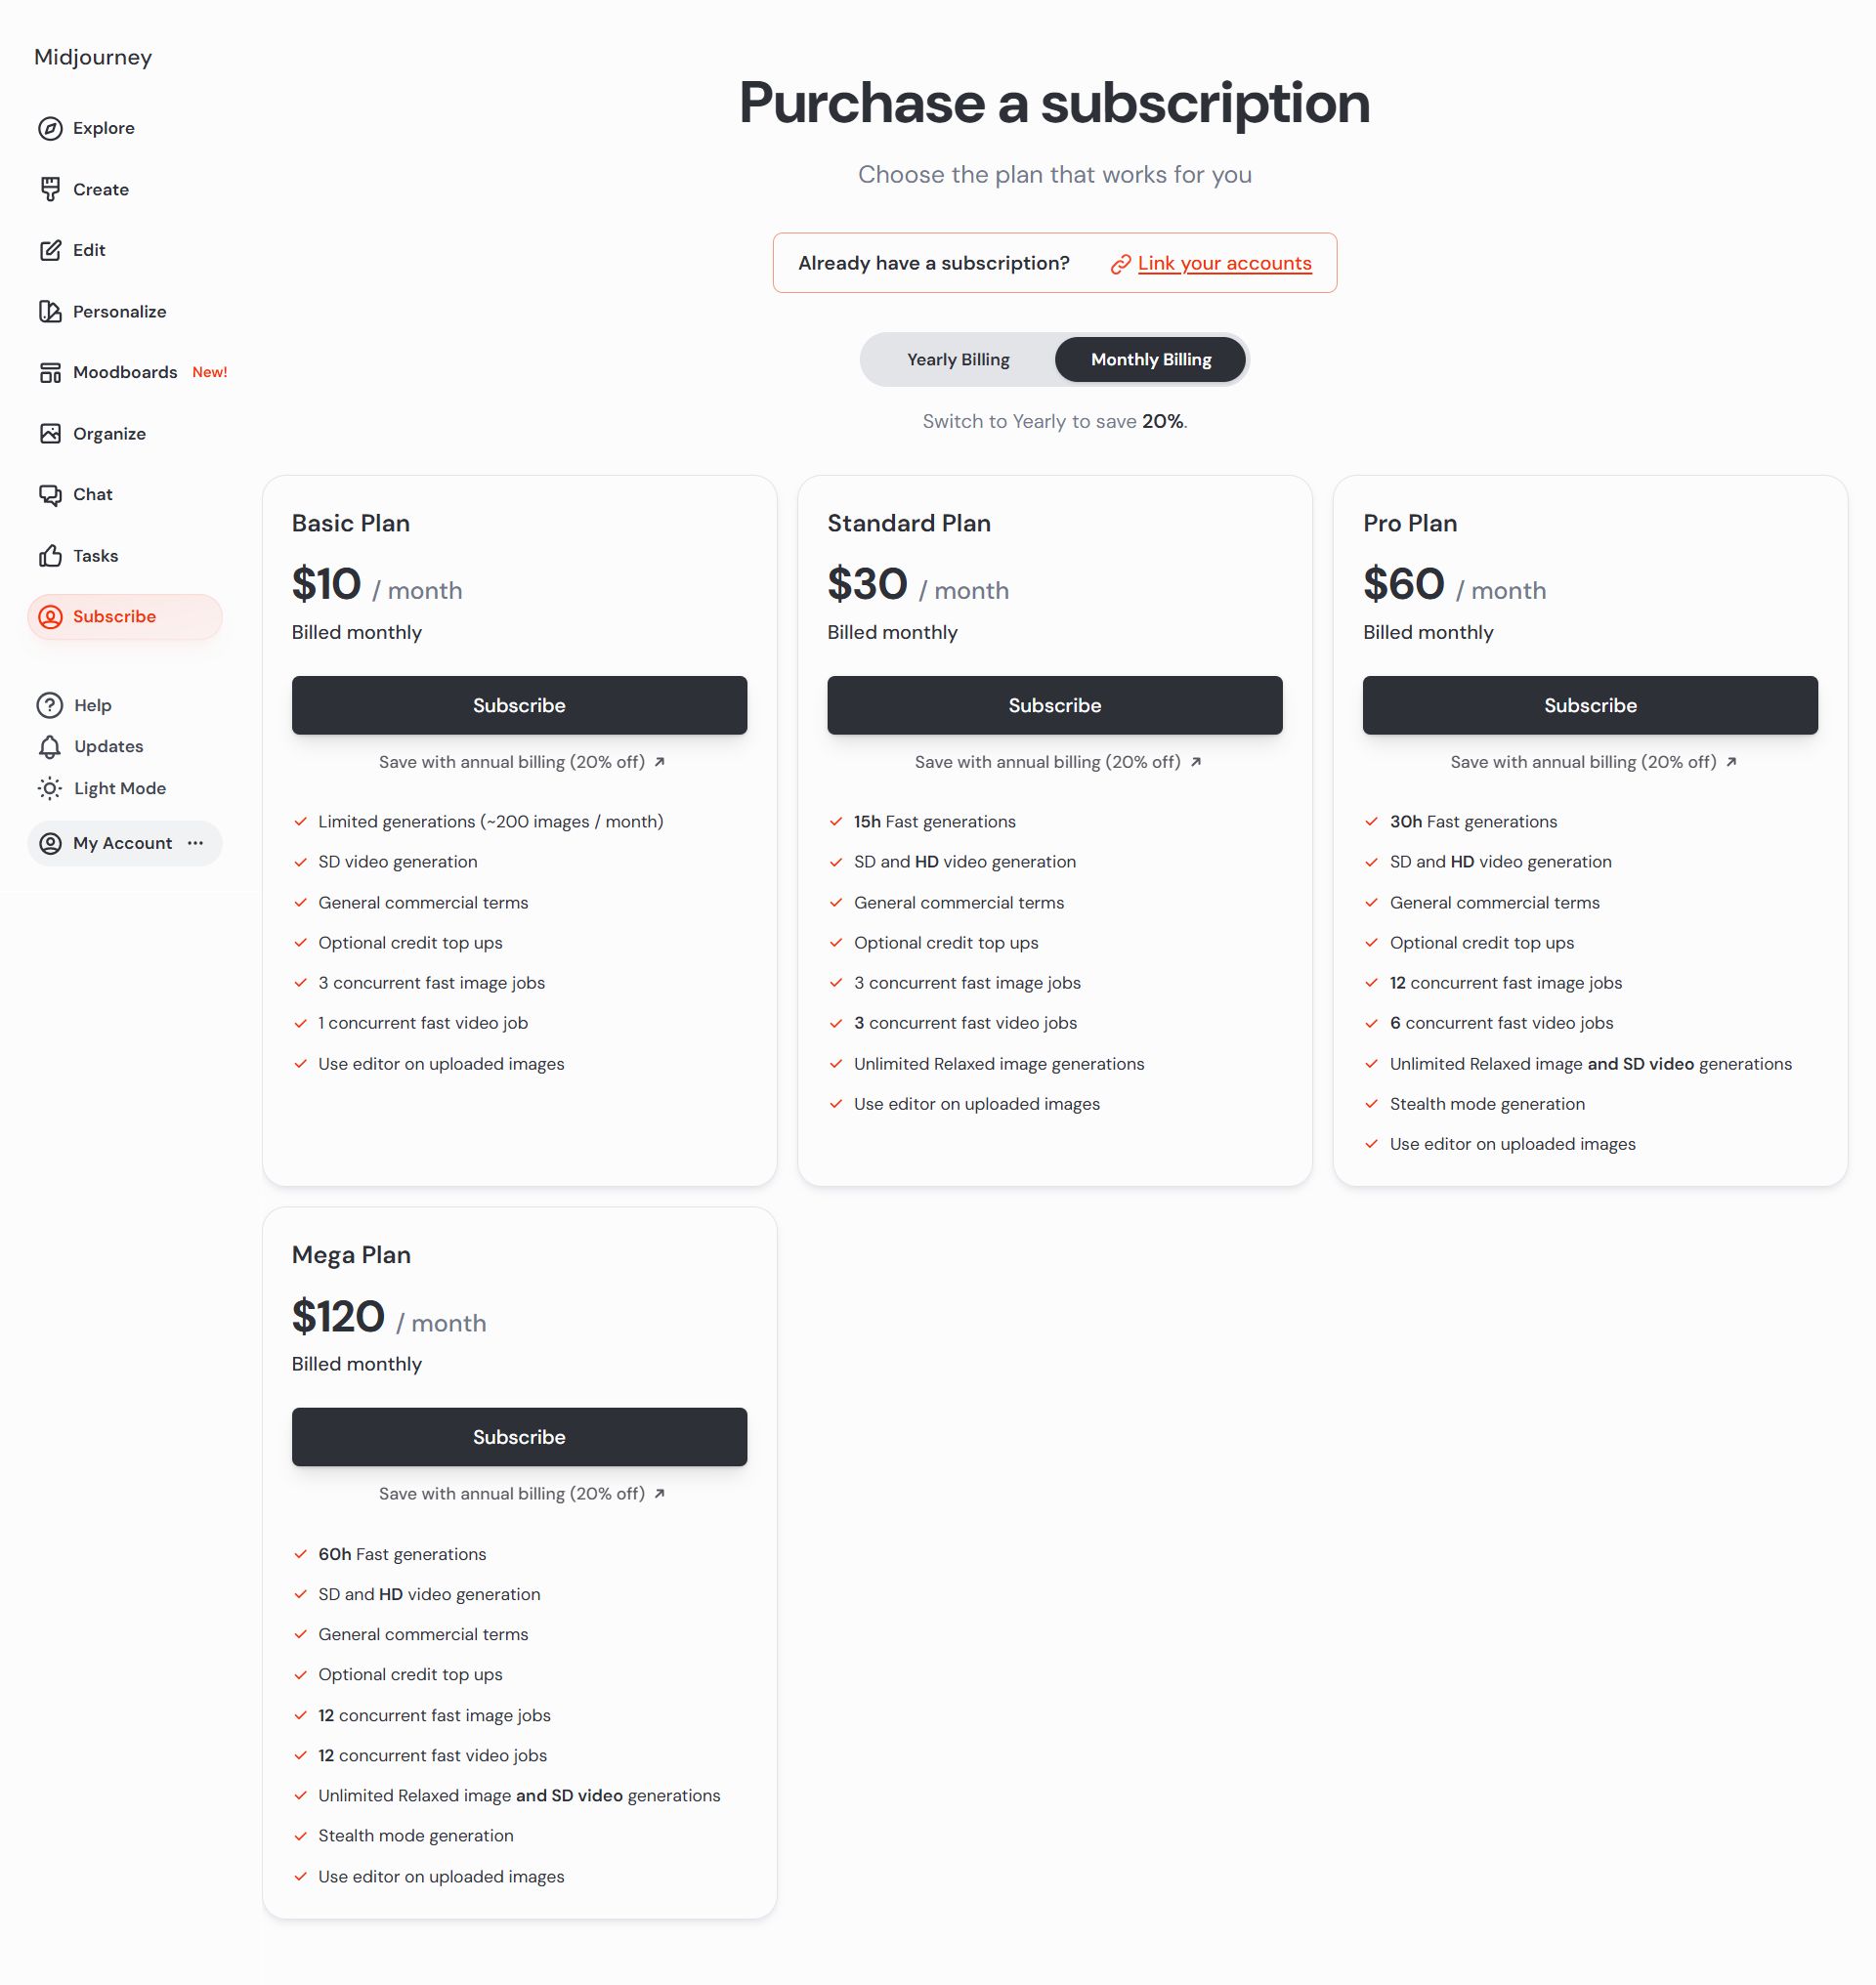Click the Moodboards icon
Image resolution: width=1876 pixels, height=1985 pixels.
[x=50, y=372]
